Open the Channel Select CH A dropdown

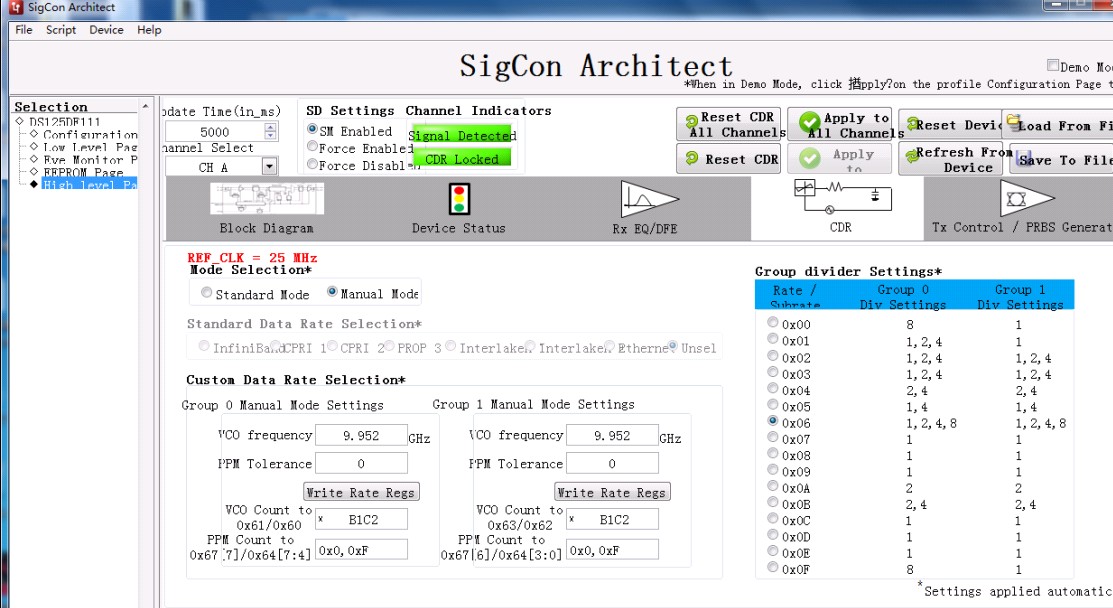(x=269, y=167)
